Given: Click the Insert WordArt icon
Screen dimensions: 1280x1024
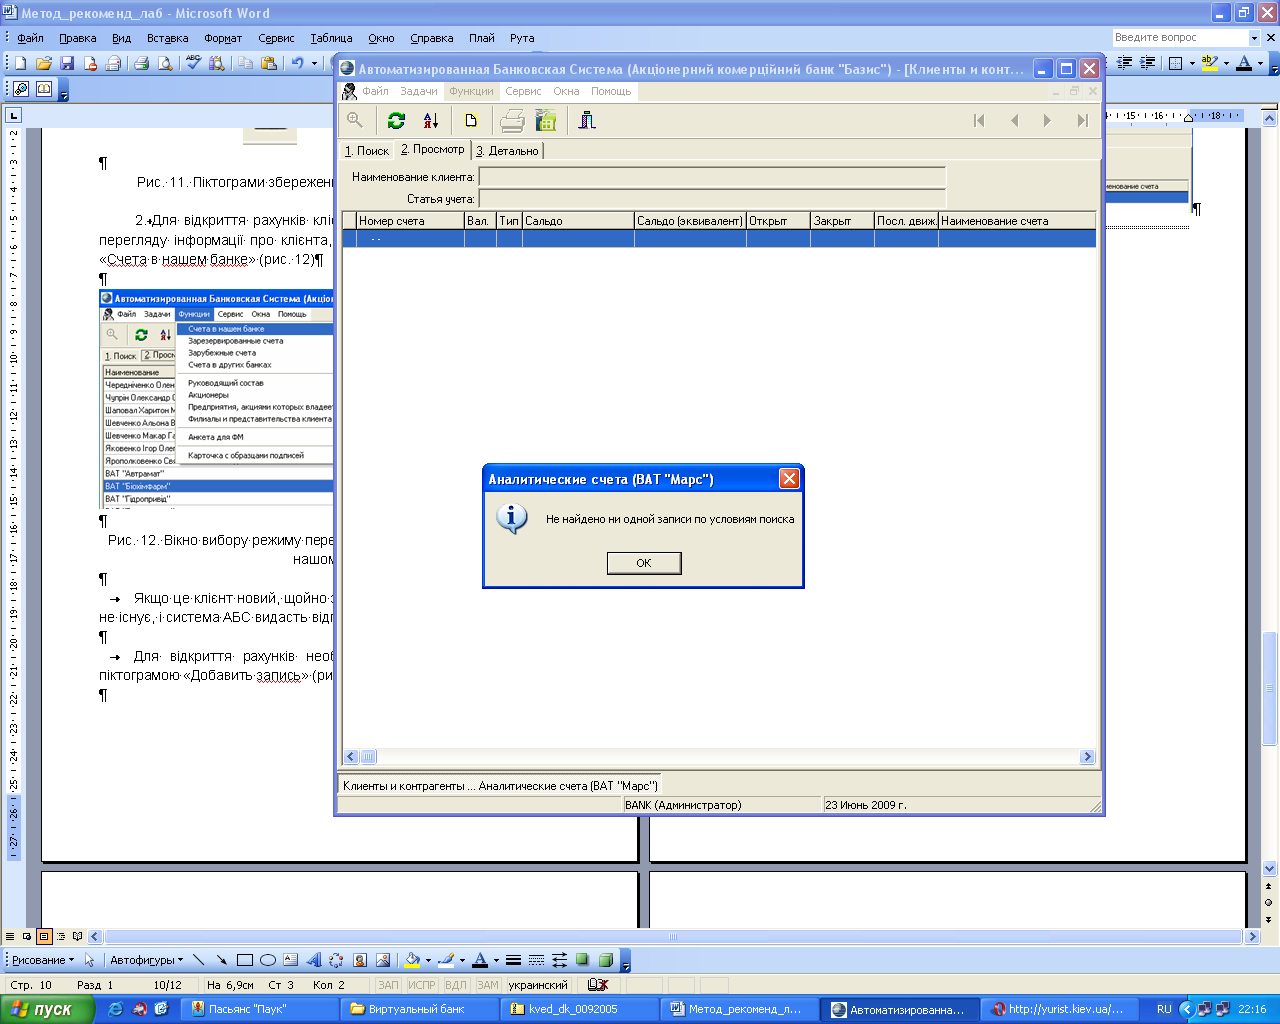Looking at the screenshot, I should 314,960.
